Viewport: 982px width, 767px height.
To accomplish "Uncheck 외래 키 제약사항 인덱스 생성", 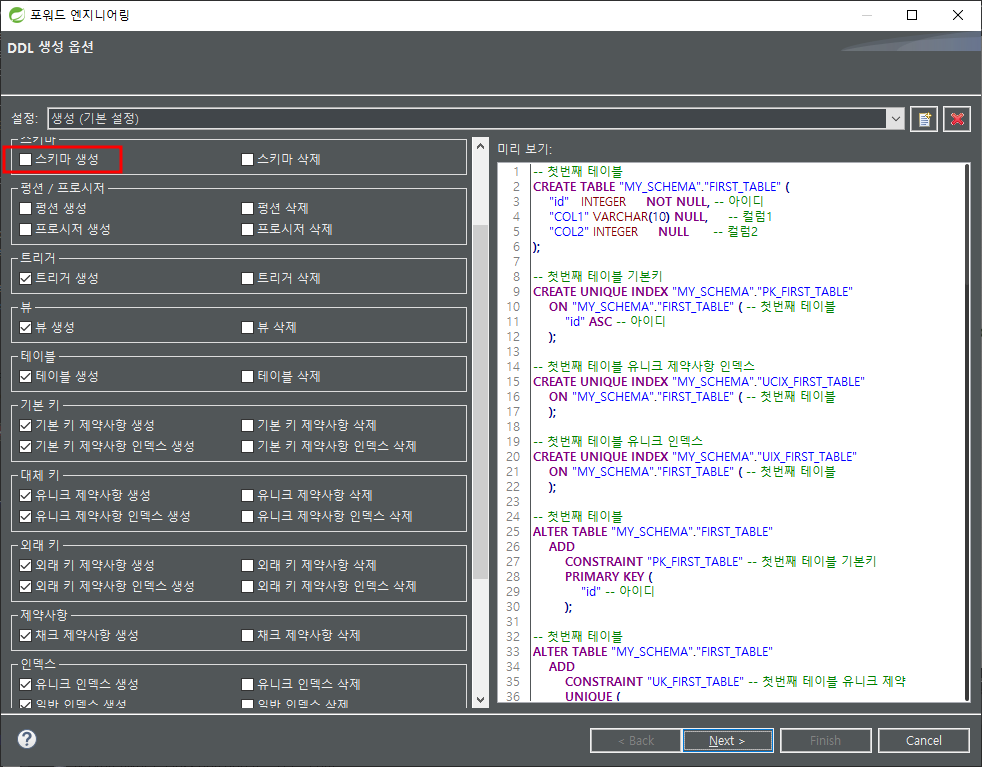I will [26, 587].
